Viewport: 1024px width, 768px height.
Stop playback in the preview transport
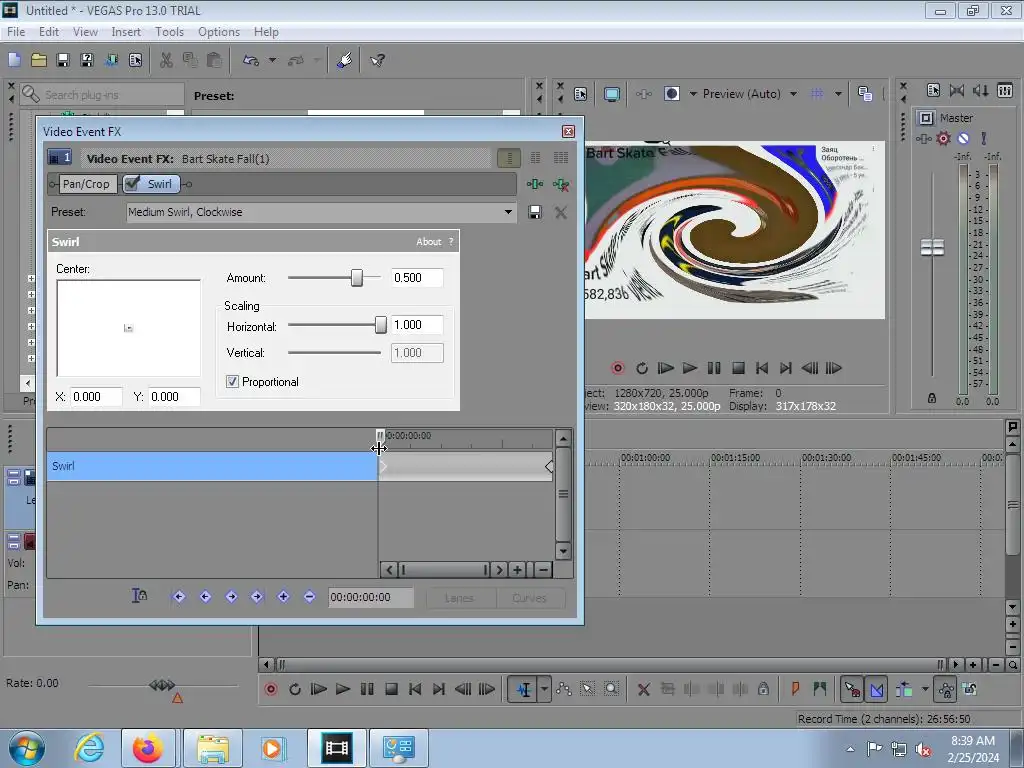(x=738, y=368)
